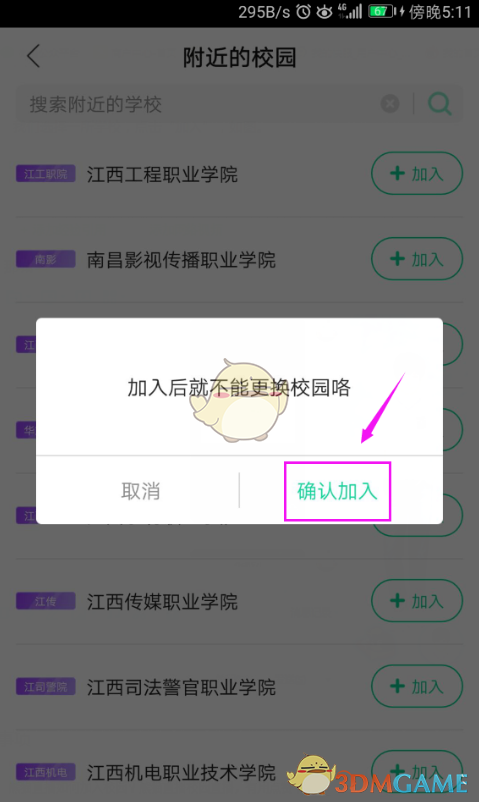Image resolution: width=479 pixels, height=802 pixels.
Task: Cancel the dialog with 取消
Action: (141, 492)
